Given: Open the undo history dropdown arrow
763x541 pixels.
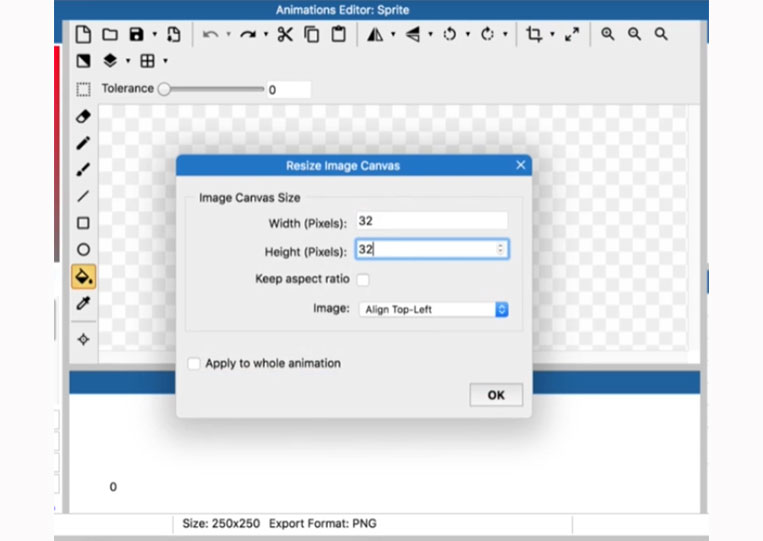Looking at the screenshot, I should (x=228, y=35).
